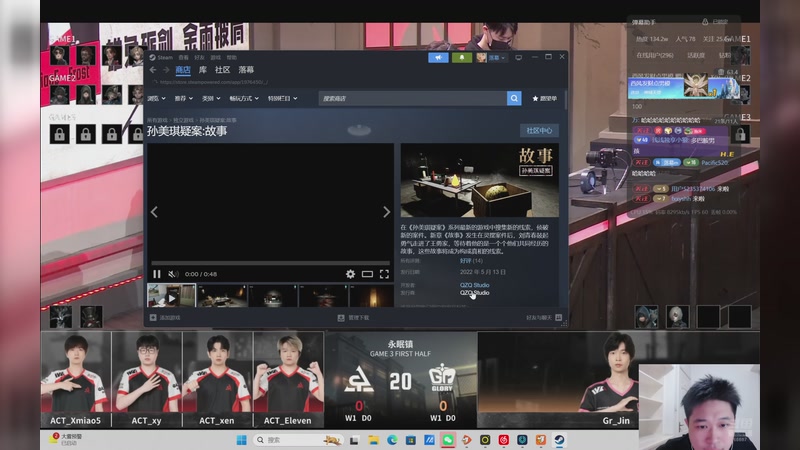Image resolution: width=800 pixels, height=450 pixels.
Task: Launch Microsoft Edge from taskbar
Action: point(392,440)
